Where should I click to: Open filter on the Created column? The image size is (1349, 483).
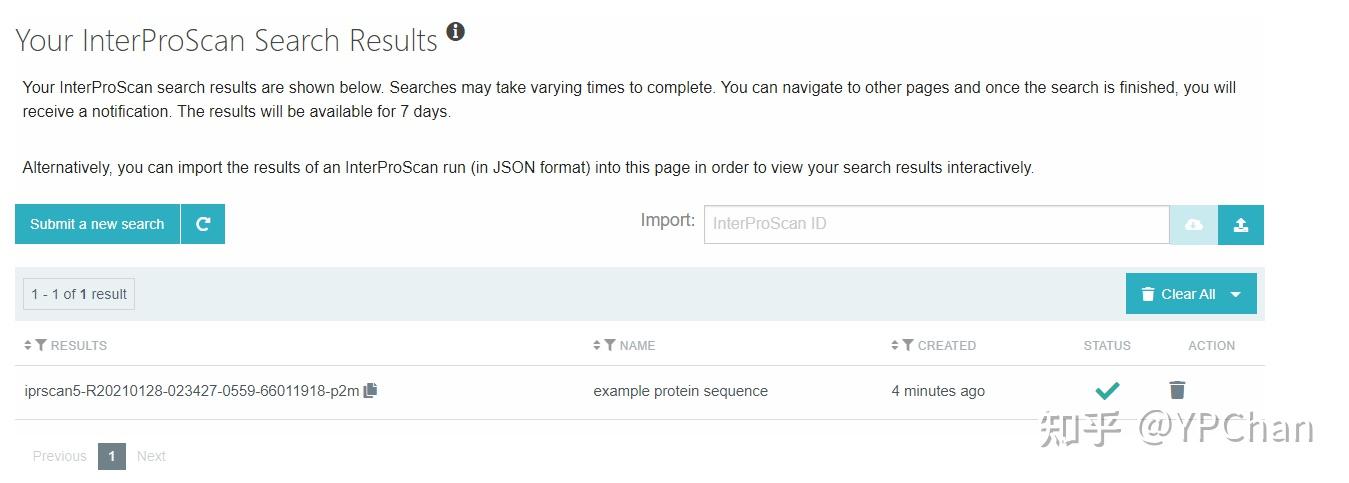point(908,345)
